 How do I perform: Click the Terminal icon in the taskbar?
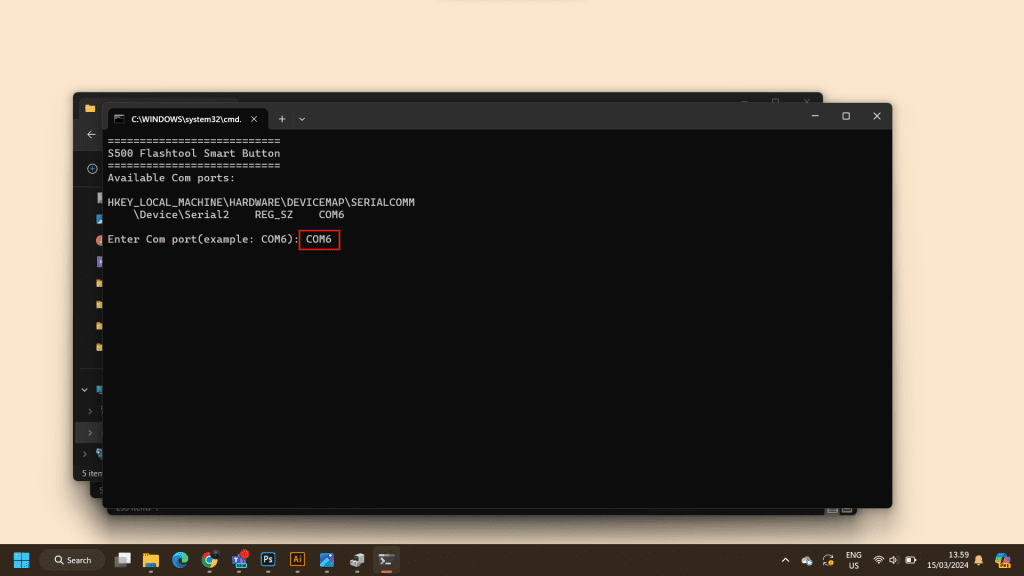coord(386,560)
